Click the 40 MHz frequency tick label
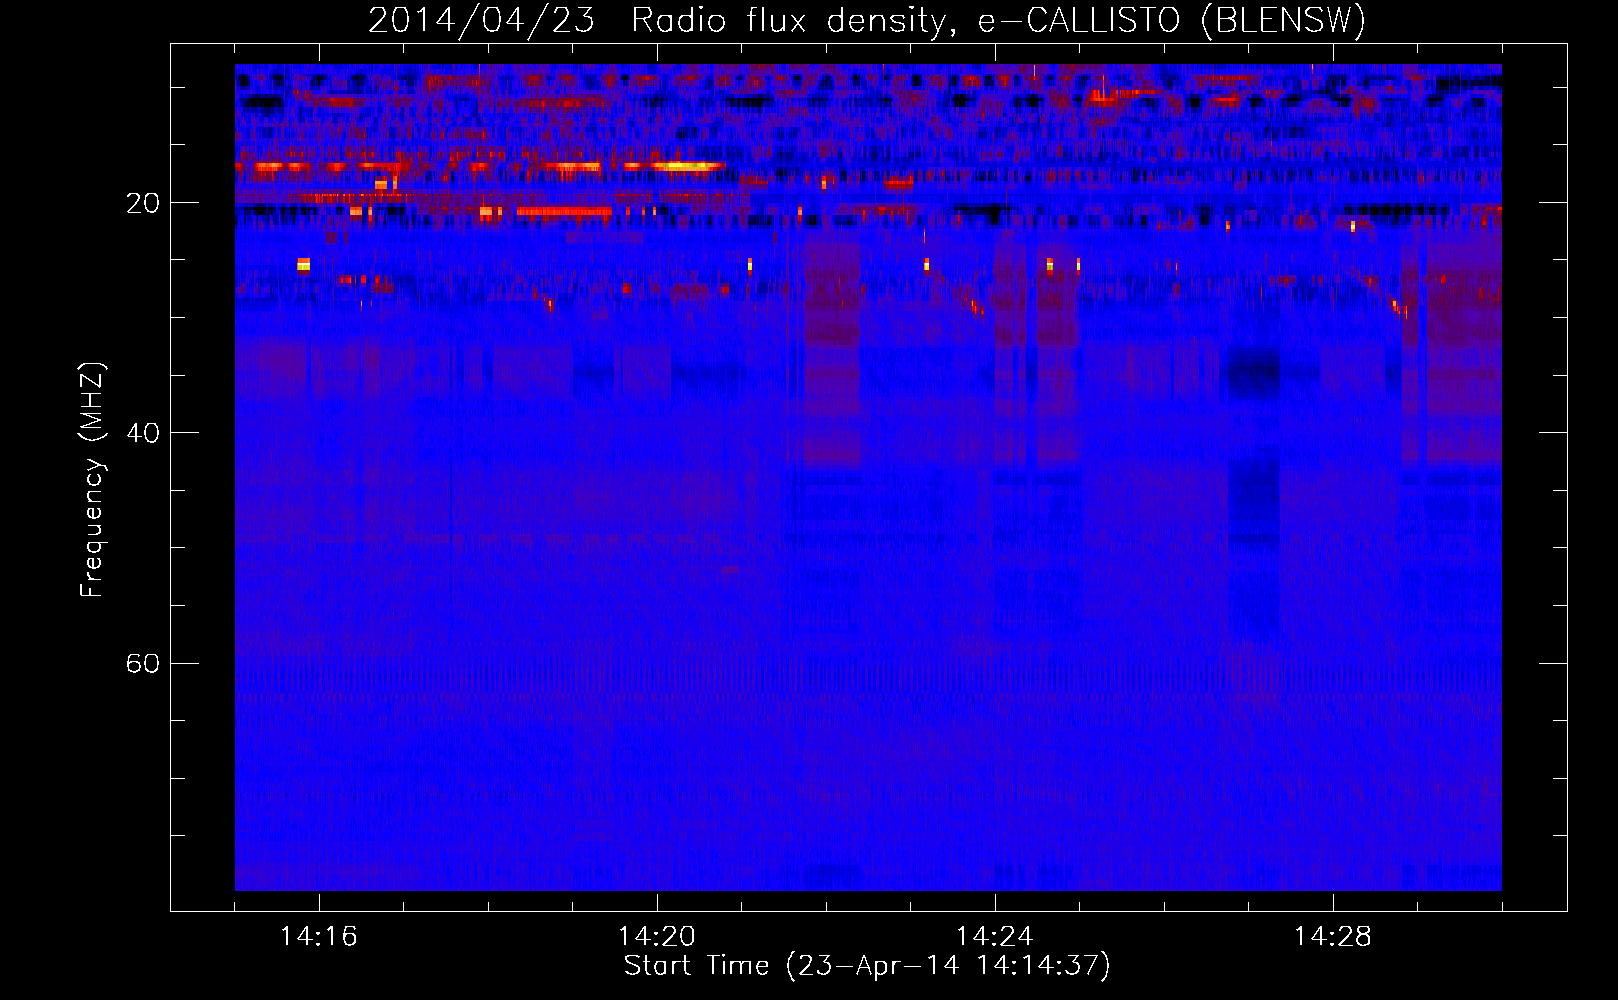The width and height of the screenshot is (1618, 1000). coord(143,433)
